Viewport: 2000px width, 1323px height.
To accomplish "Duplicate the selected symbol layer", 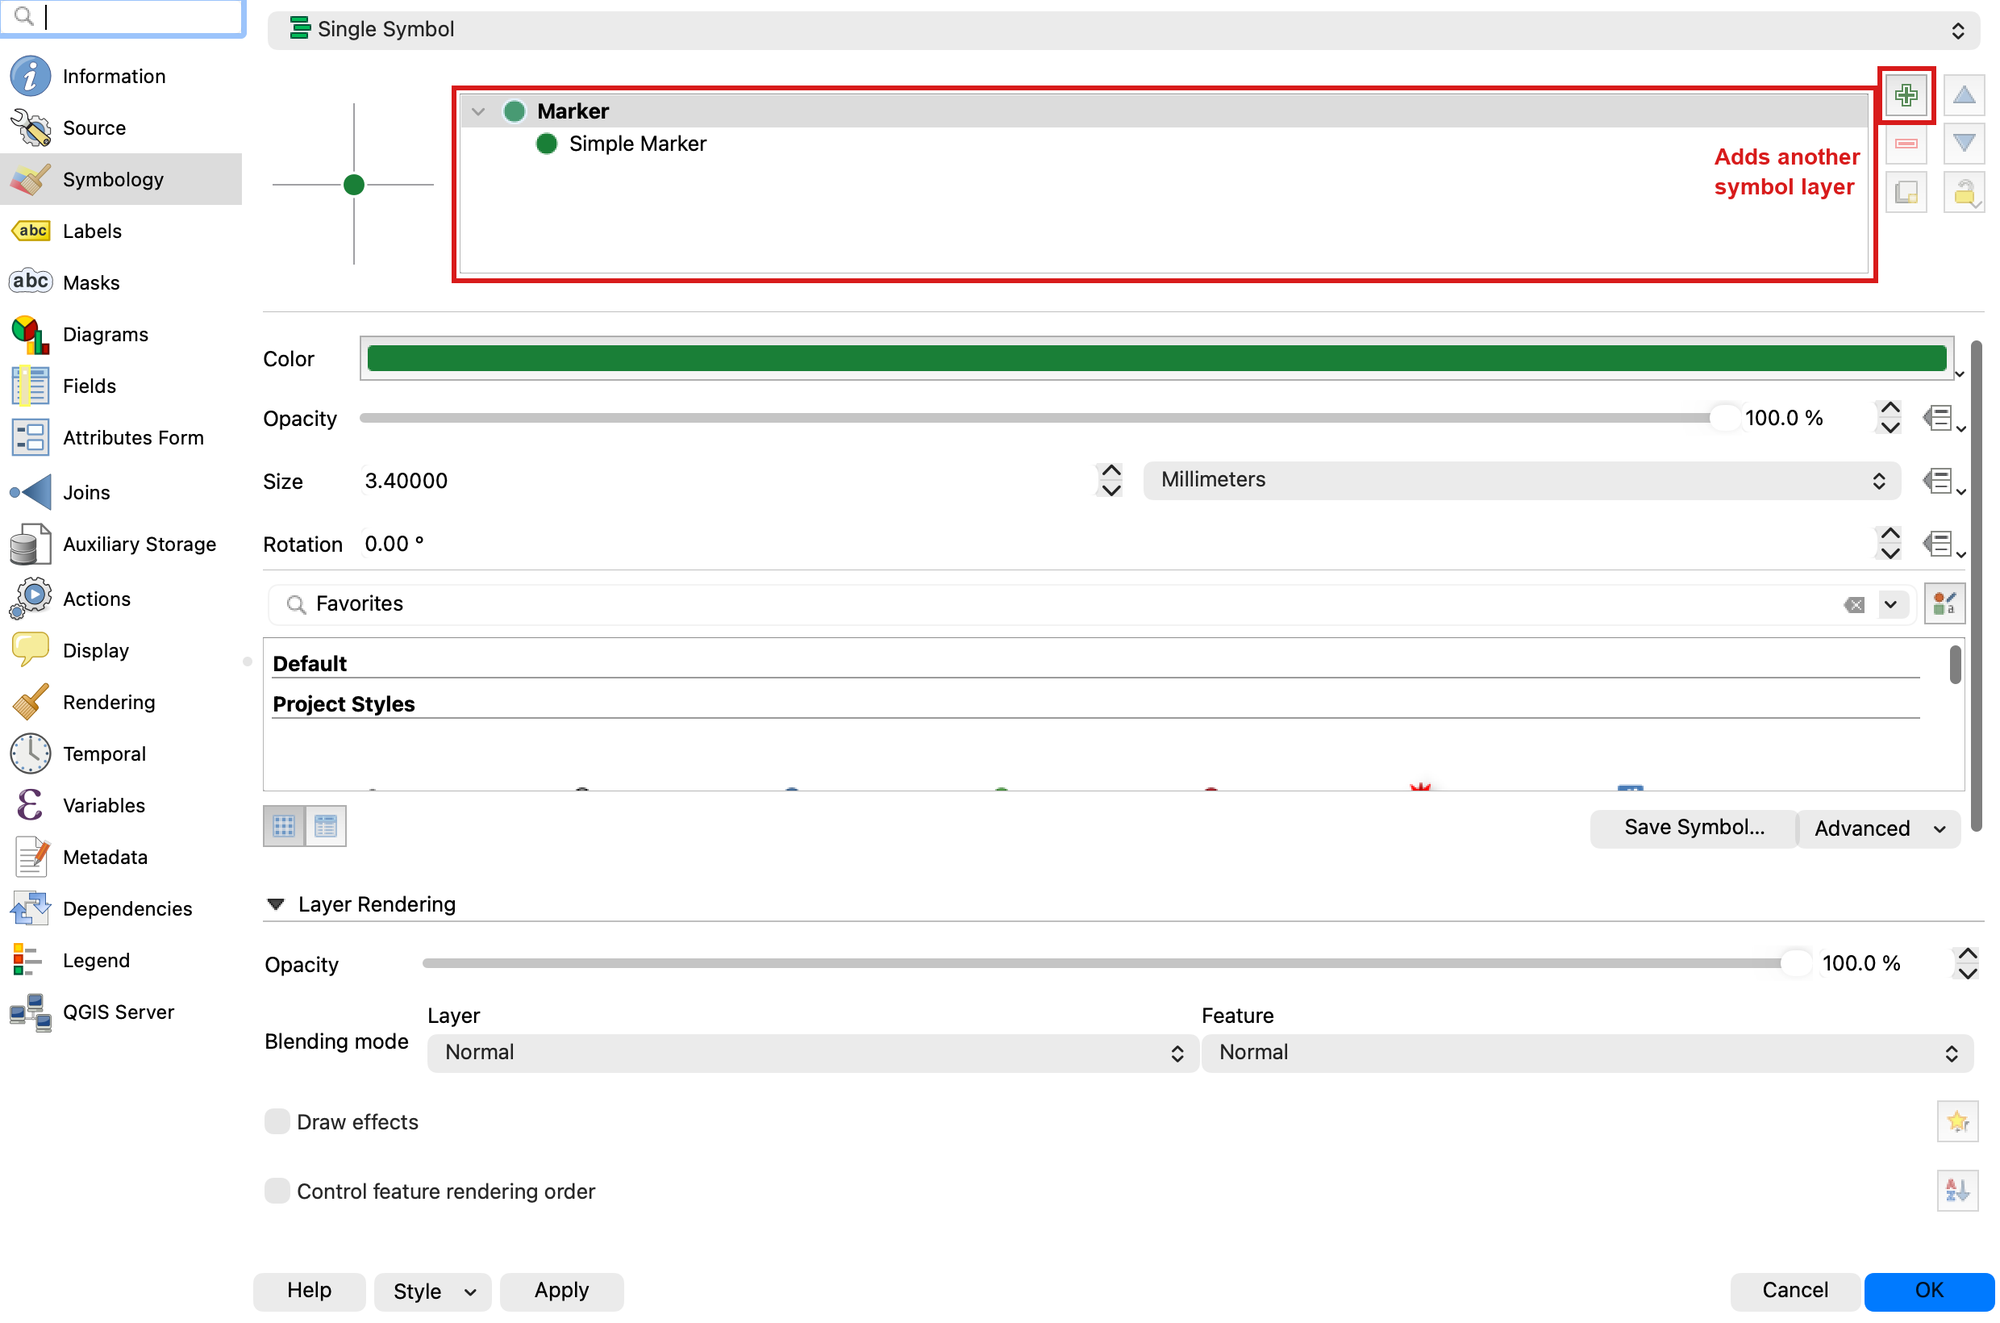I will [1906, 192].
